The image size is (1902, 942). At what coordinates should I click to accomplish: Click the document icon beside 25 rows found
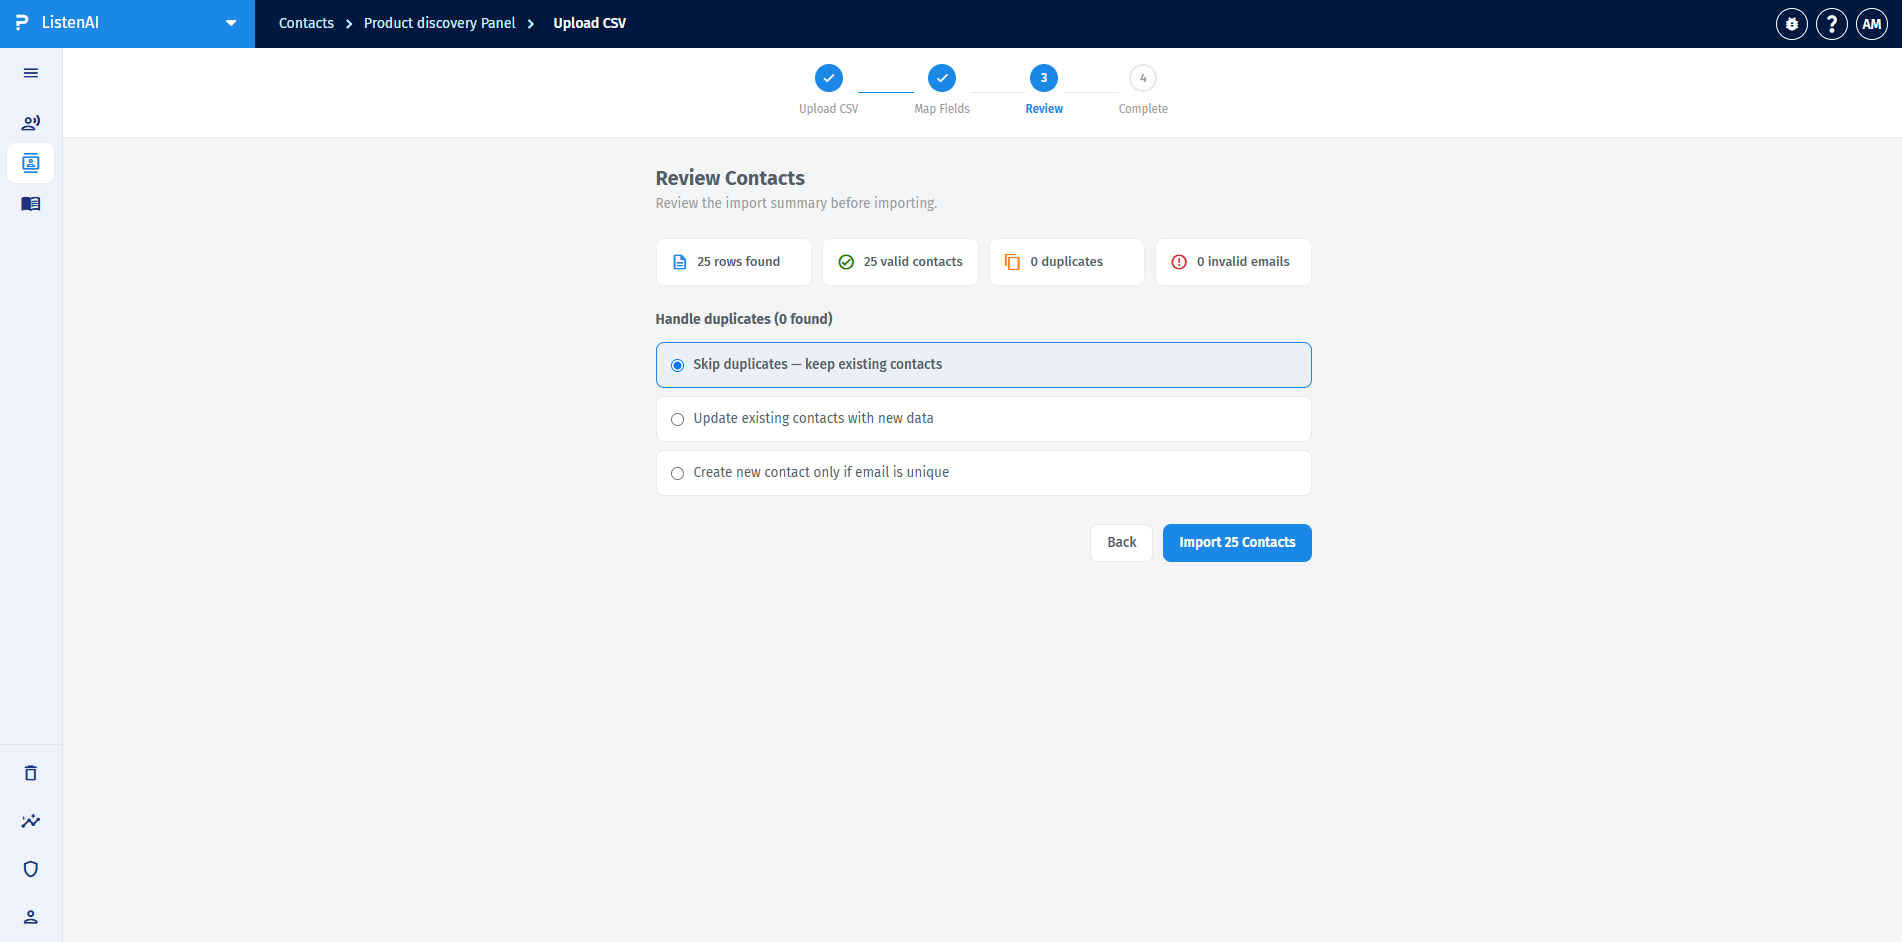click(x=680, y=262)
